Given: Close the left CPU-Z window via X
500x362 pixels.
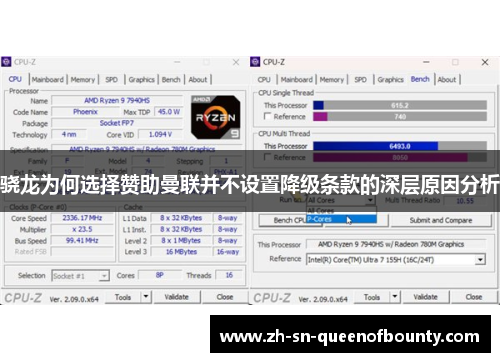Looking at the screenshot, I should [x=236, y=62].
